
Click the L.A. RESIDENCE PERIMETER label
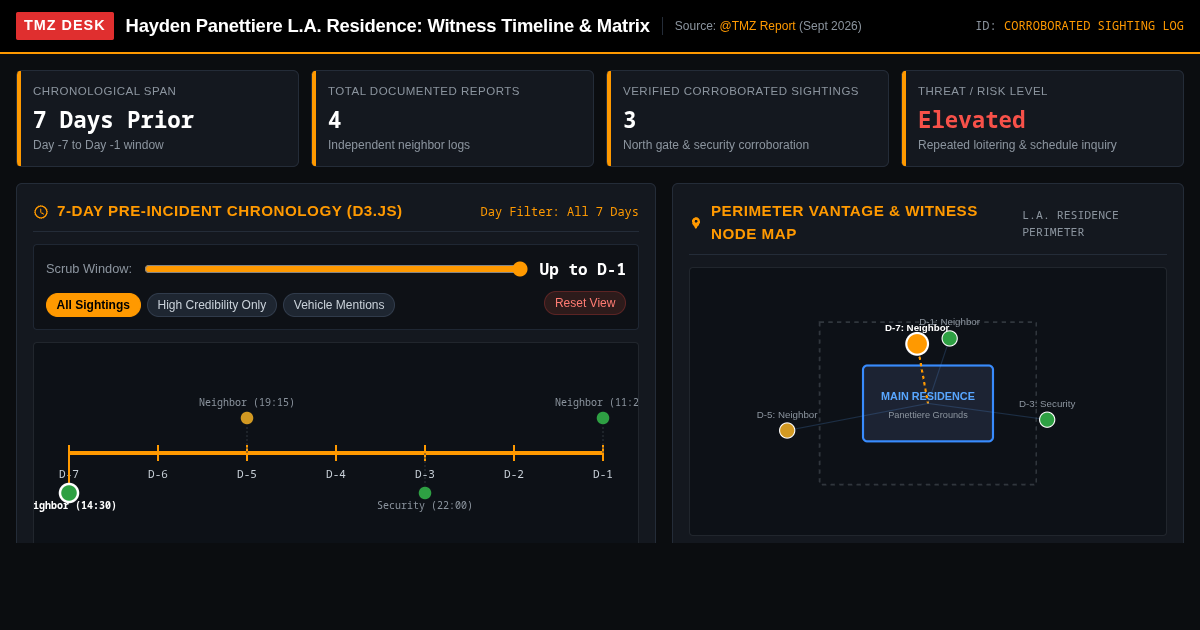1070,224
